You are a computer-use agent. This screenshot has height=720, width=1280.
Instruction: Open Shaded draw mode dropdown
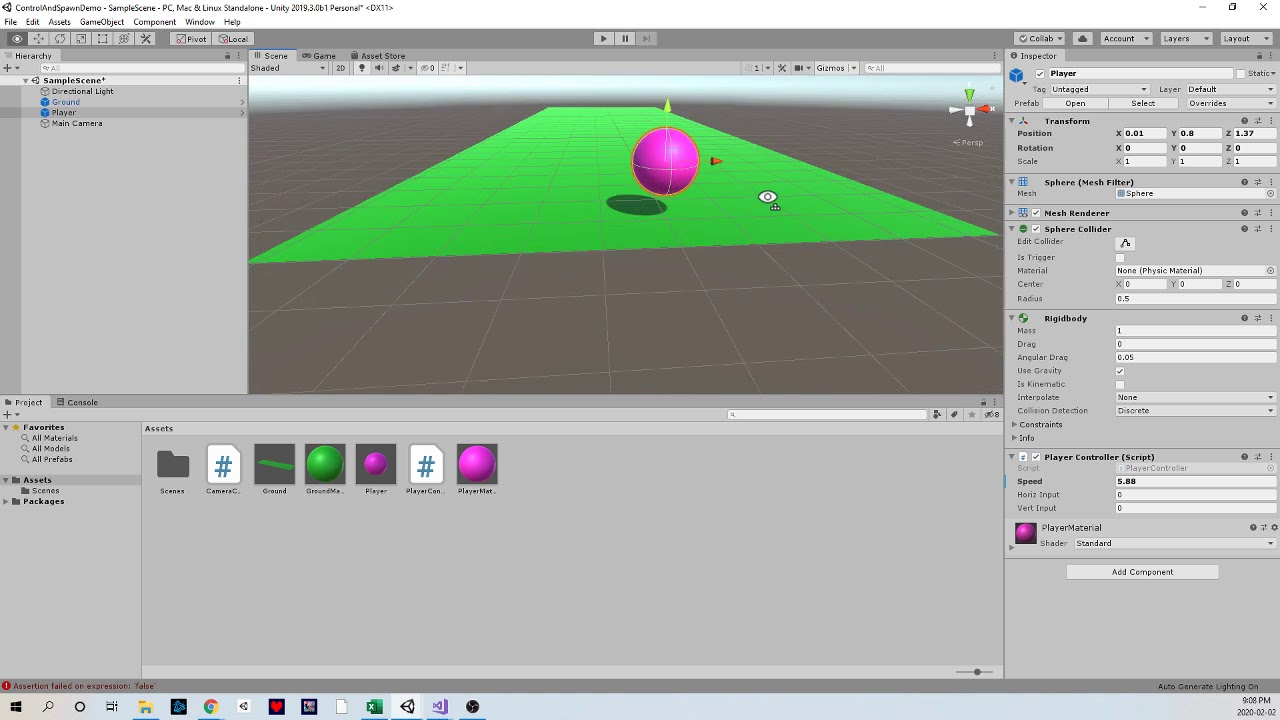(288, 68)
